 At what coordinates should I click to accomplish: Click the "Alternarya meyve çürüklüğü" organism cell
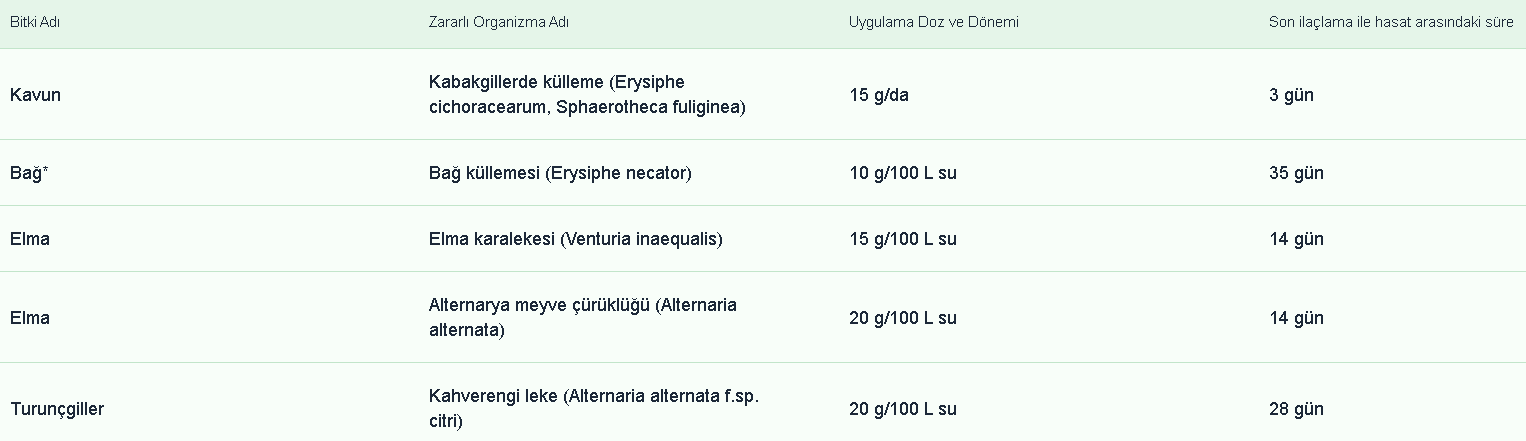pyautogui.click(x=582, y=317)
